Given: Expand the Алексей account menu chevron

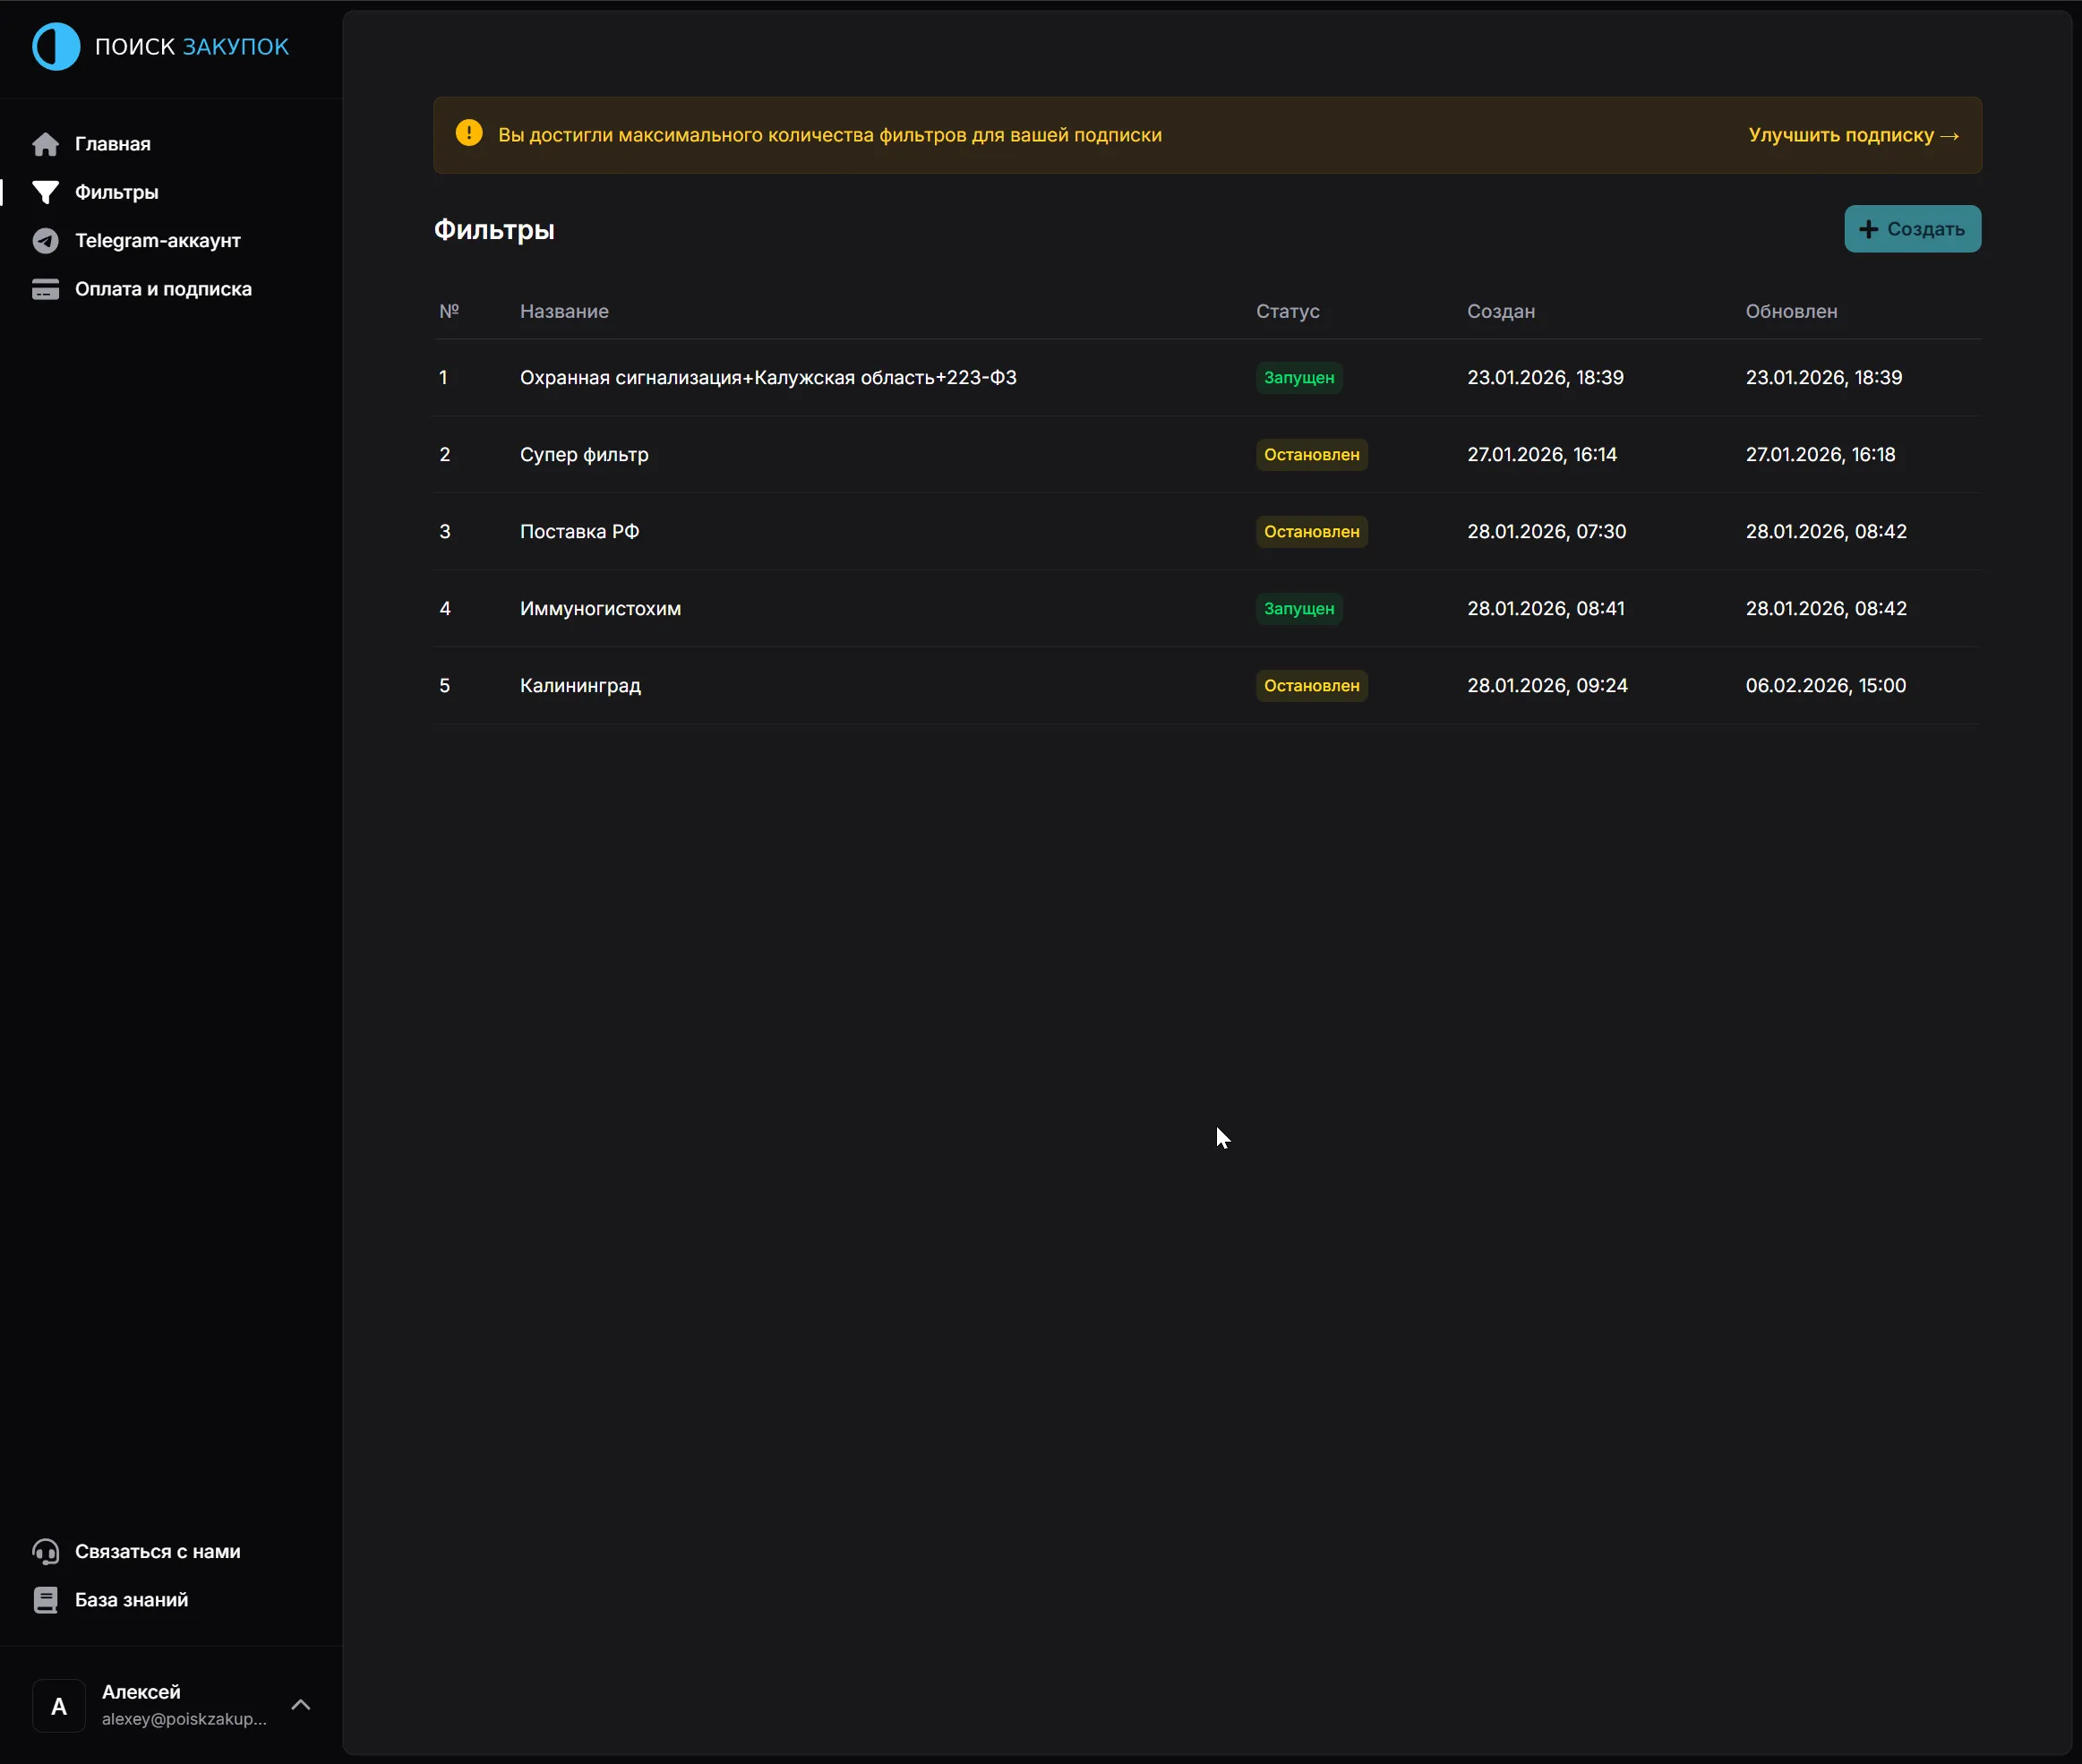Looking at the screenshot, I should coord(300,1705).
